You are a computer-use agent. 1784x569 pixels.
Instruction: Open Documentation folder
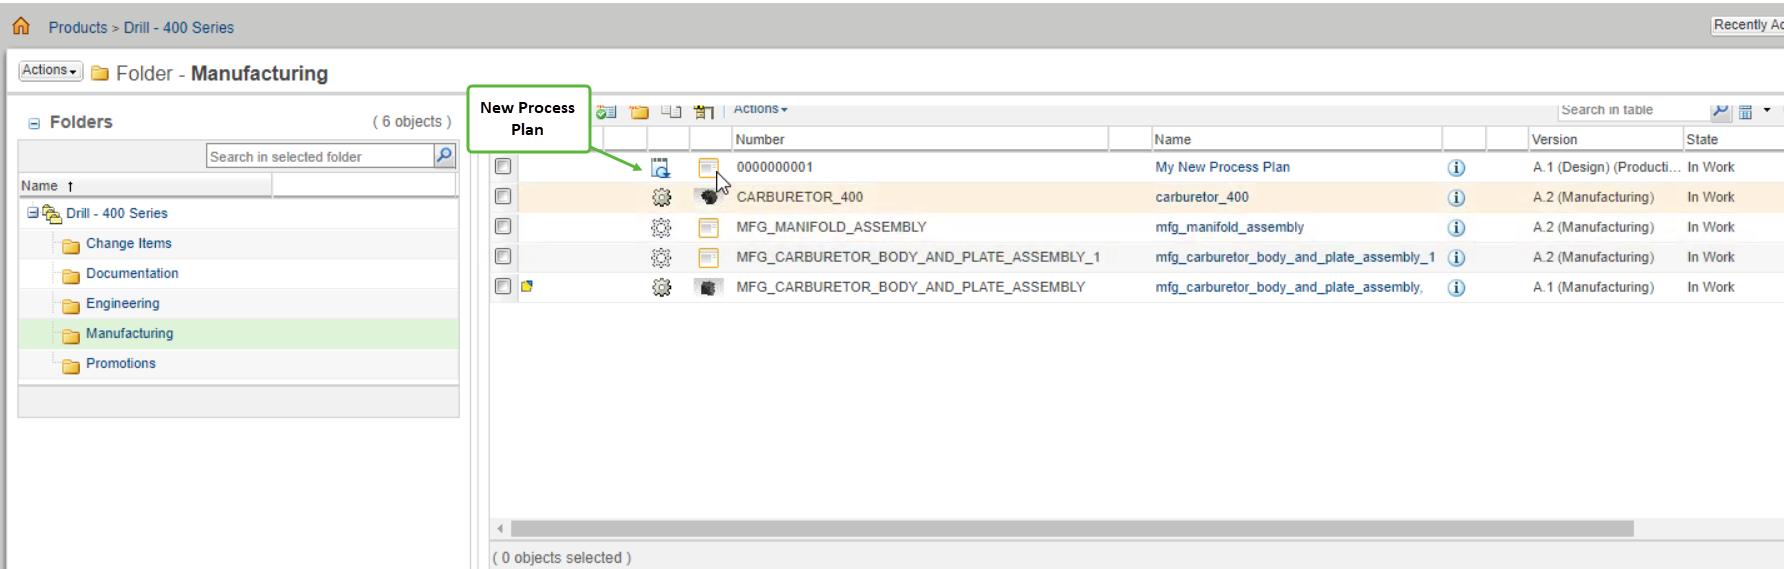click(x=132, y=273)
